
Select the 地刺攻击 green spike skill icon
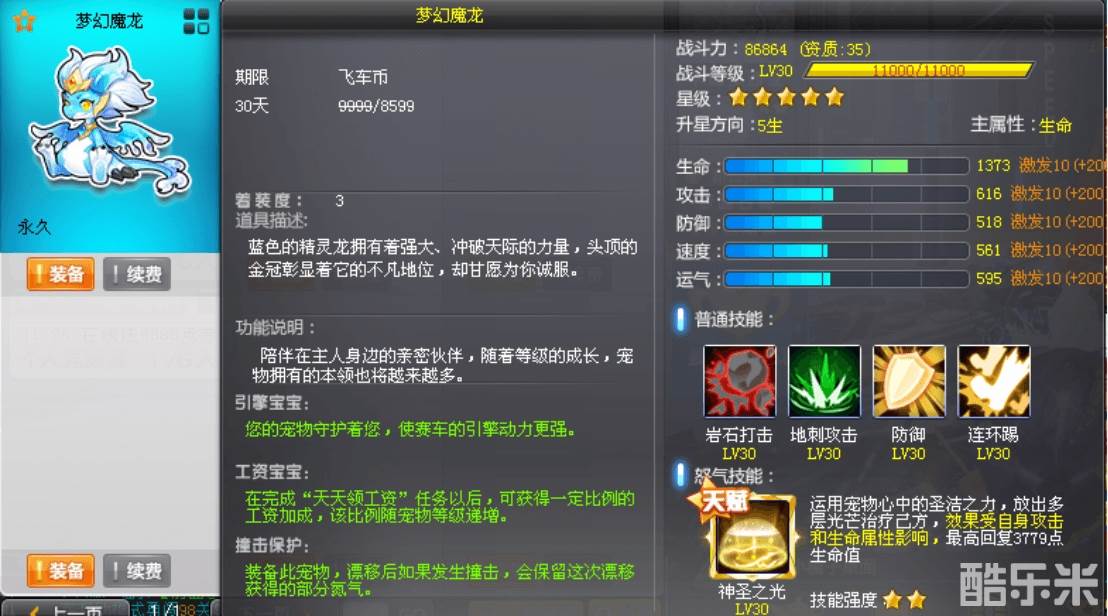click(824, 381)
